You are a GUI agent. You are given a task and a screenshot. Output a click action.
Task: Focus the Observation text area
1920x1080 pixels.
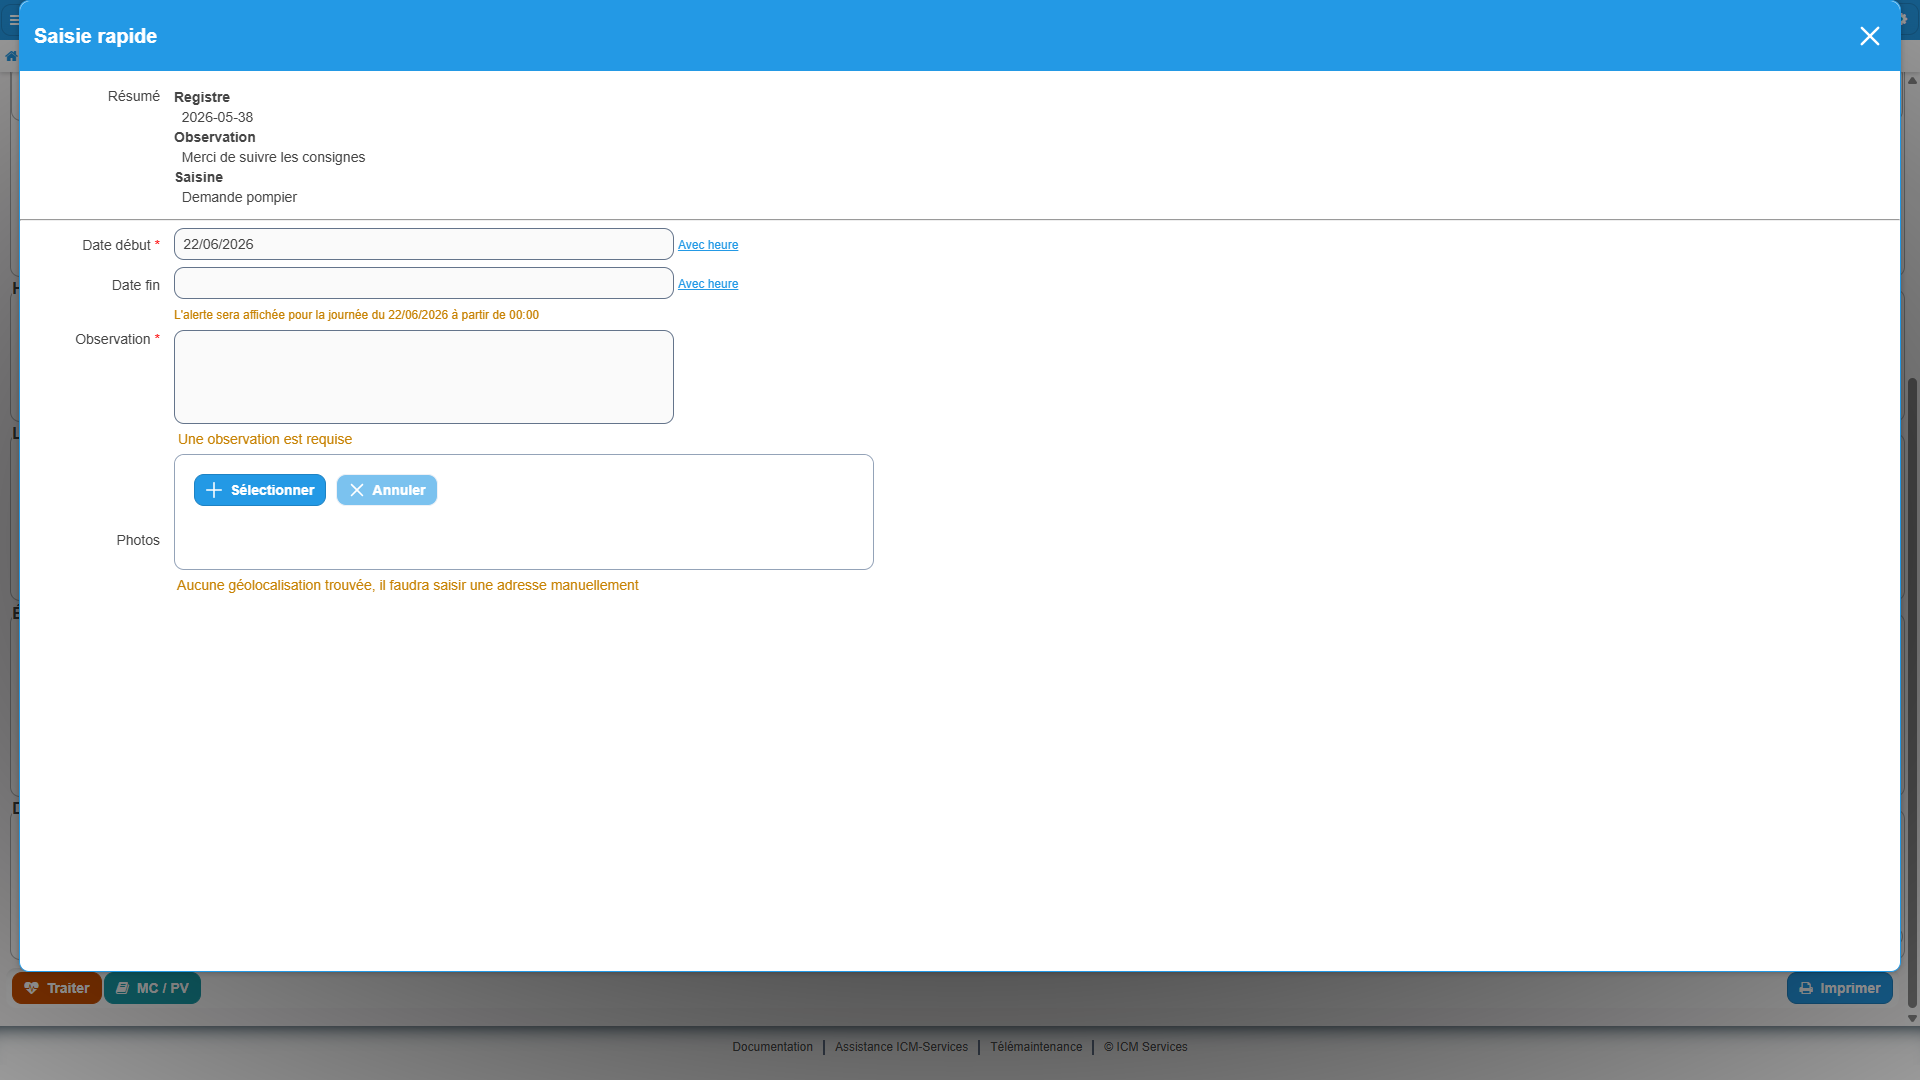pos(423,377)
